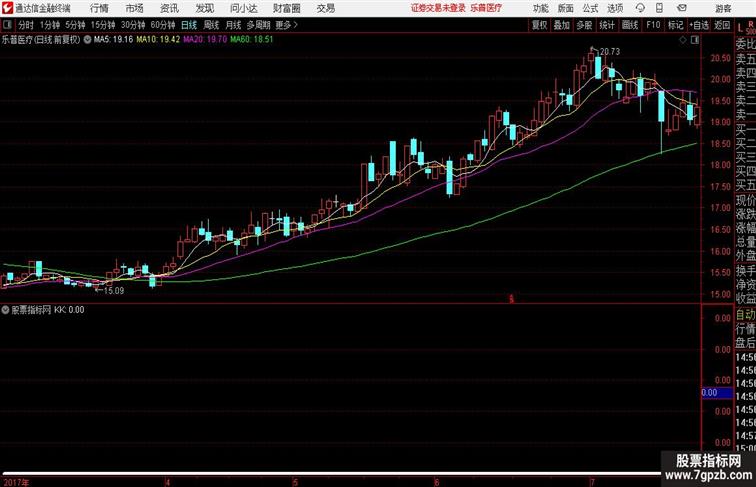Switch to 5分钟 chart period

pos(75,25)
